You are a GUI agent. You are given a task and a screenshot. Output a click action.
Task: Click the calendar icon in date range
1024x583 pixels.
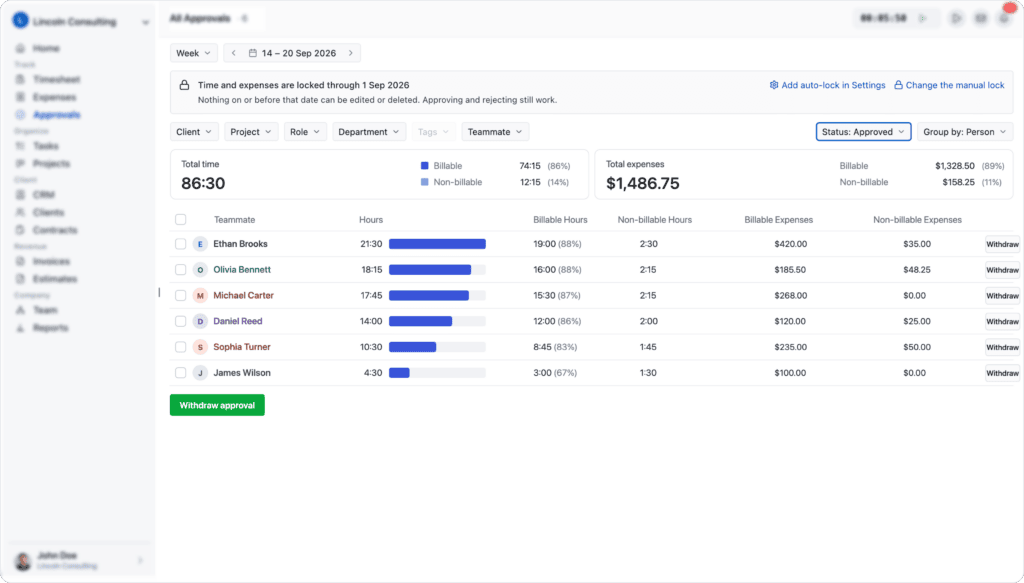253,53
